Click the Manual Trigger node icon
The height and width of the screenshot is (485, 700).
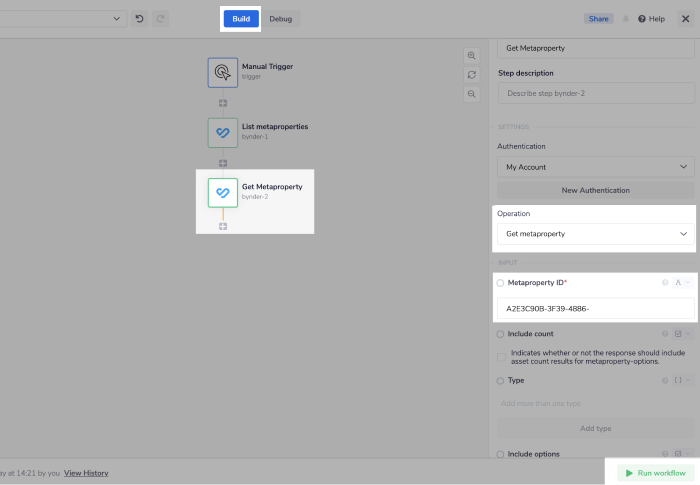tap(223, 72)
